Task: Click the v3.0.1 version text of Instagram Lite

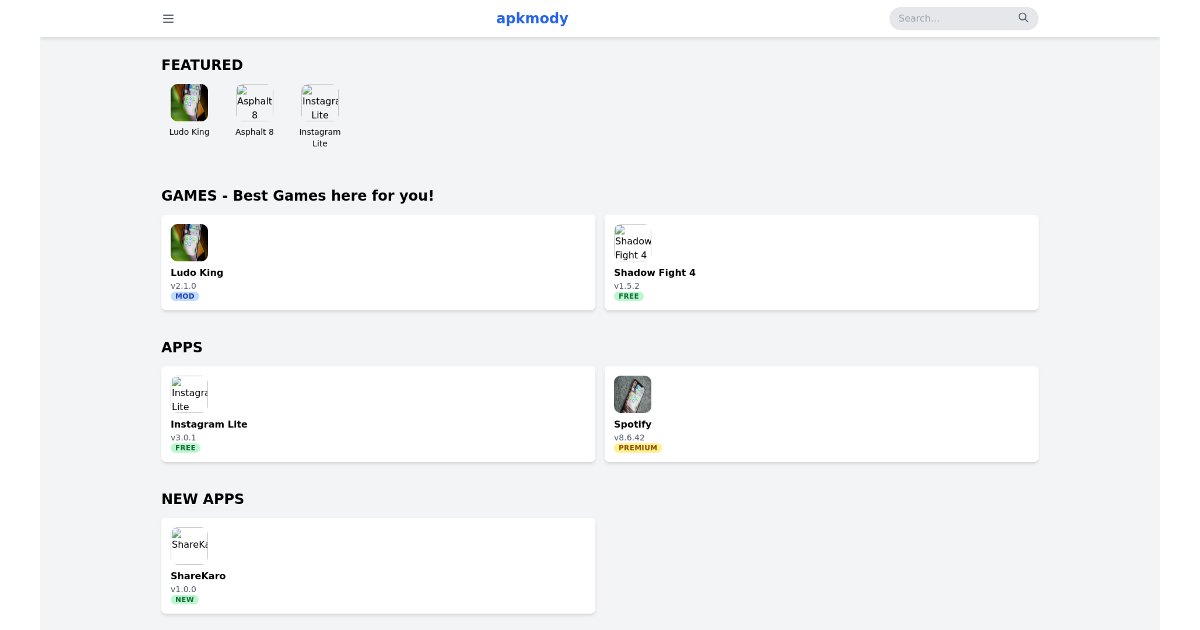Action: 183,437
